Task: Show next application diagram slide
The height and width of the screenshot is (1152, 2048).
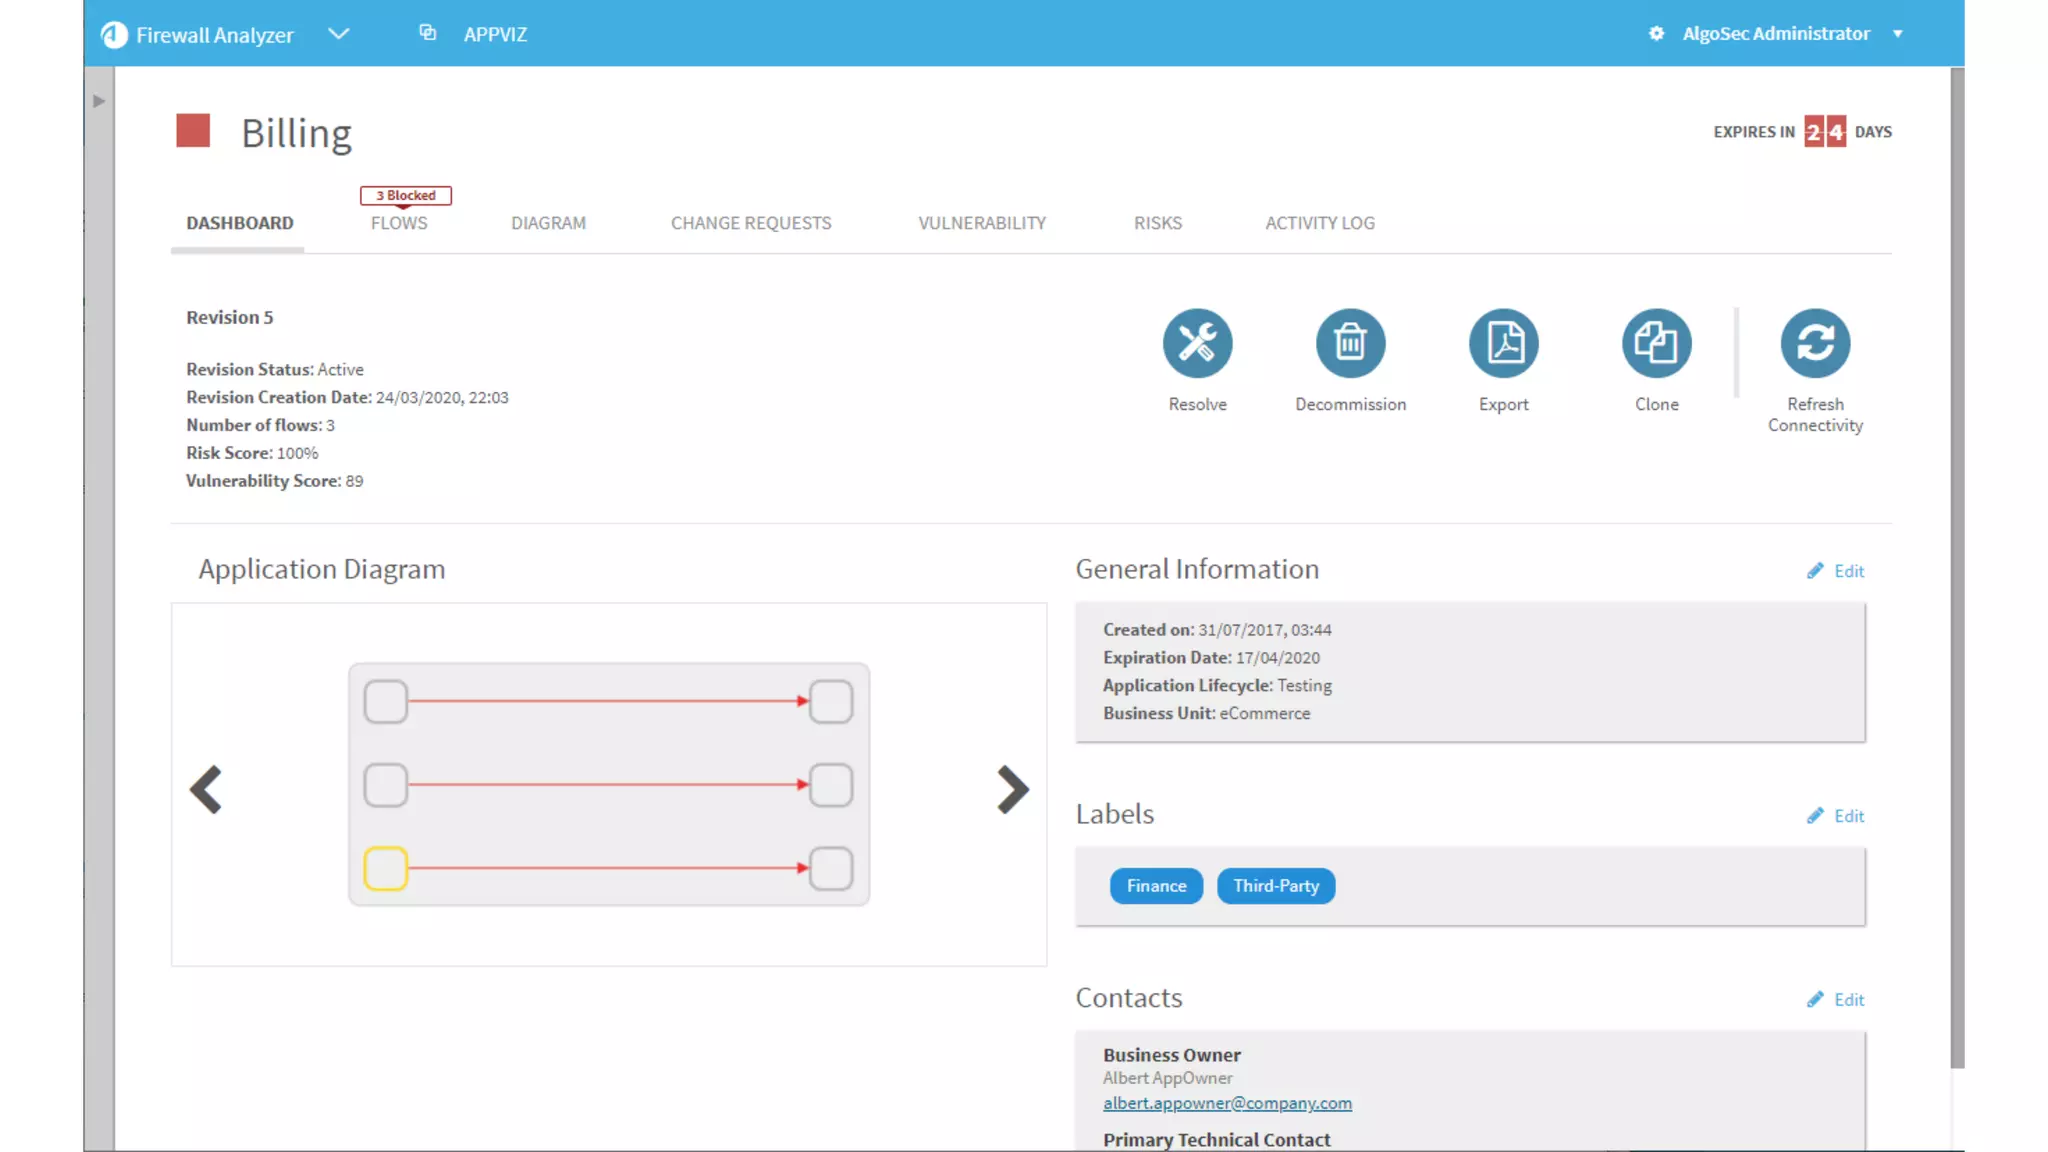Action: (x=1012, y=790)
